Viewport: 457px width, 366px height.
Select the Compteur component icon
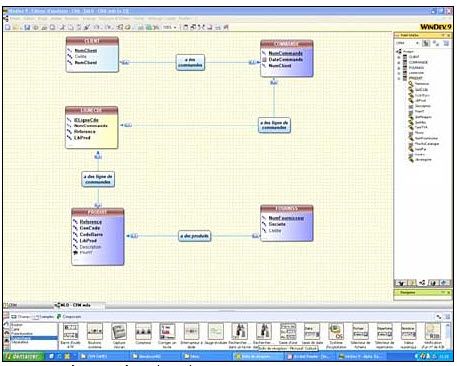pos(143,332)
